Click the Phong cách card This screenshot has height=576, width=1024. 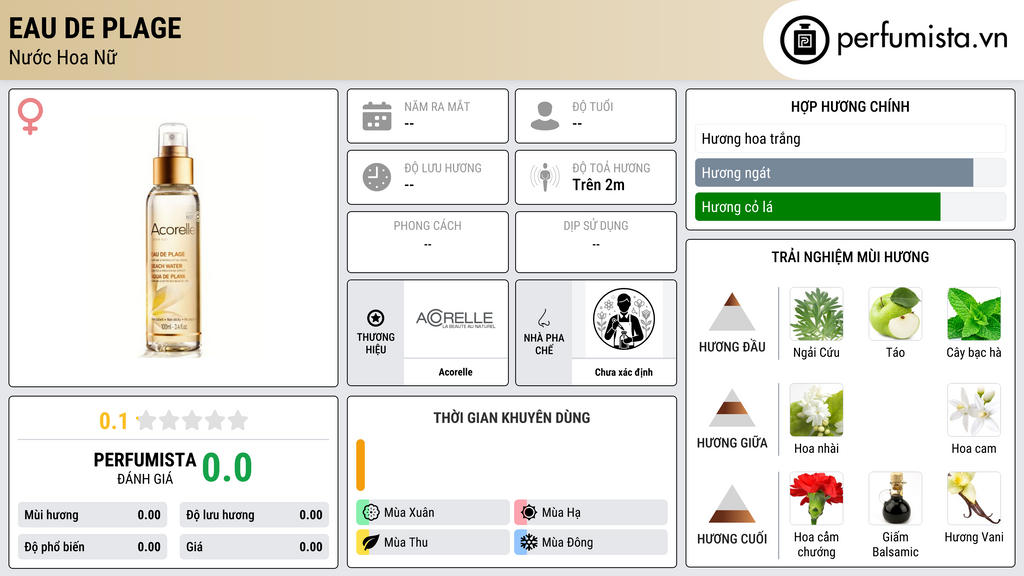tap(428, 242)
